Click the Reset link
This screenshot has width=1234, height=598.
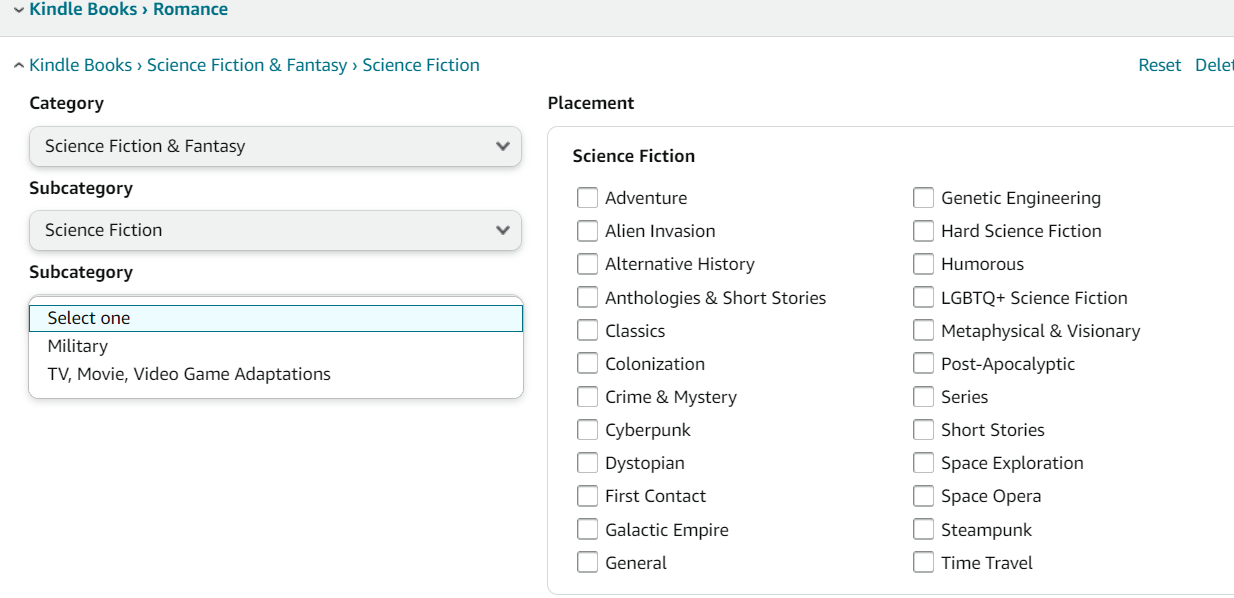[1159, 65]
